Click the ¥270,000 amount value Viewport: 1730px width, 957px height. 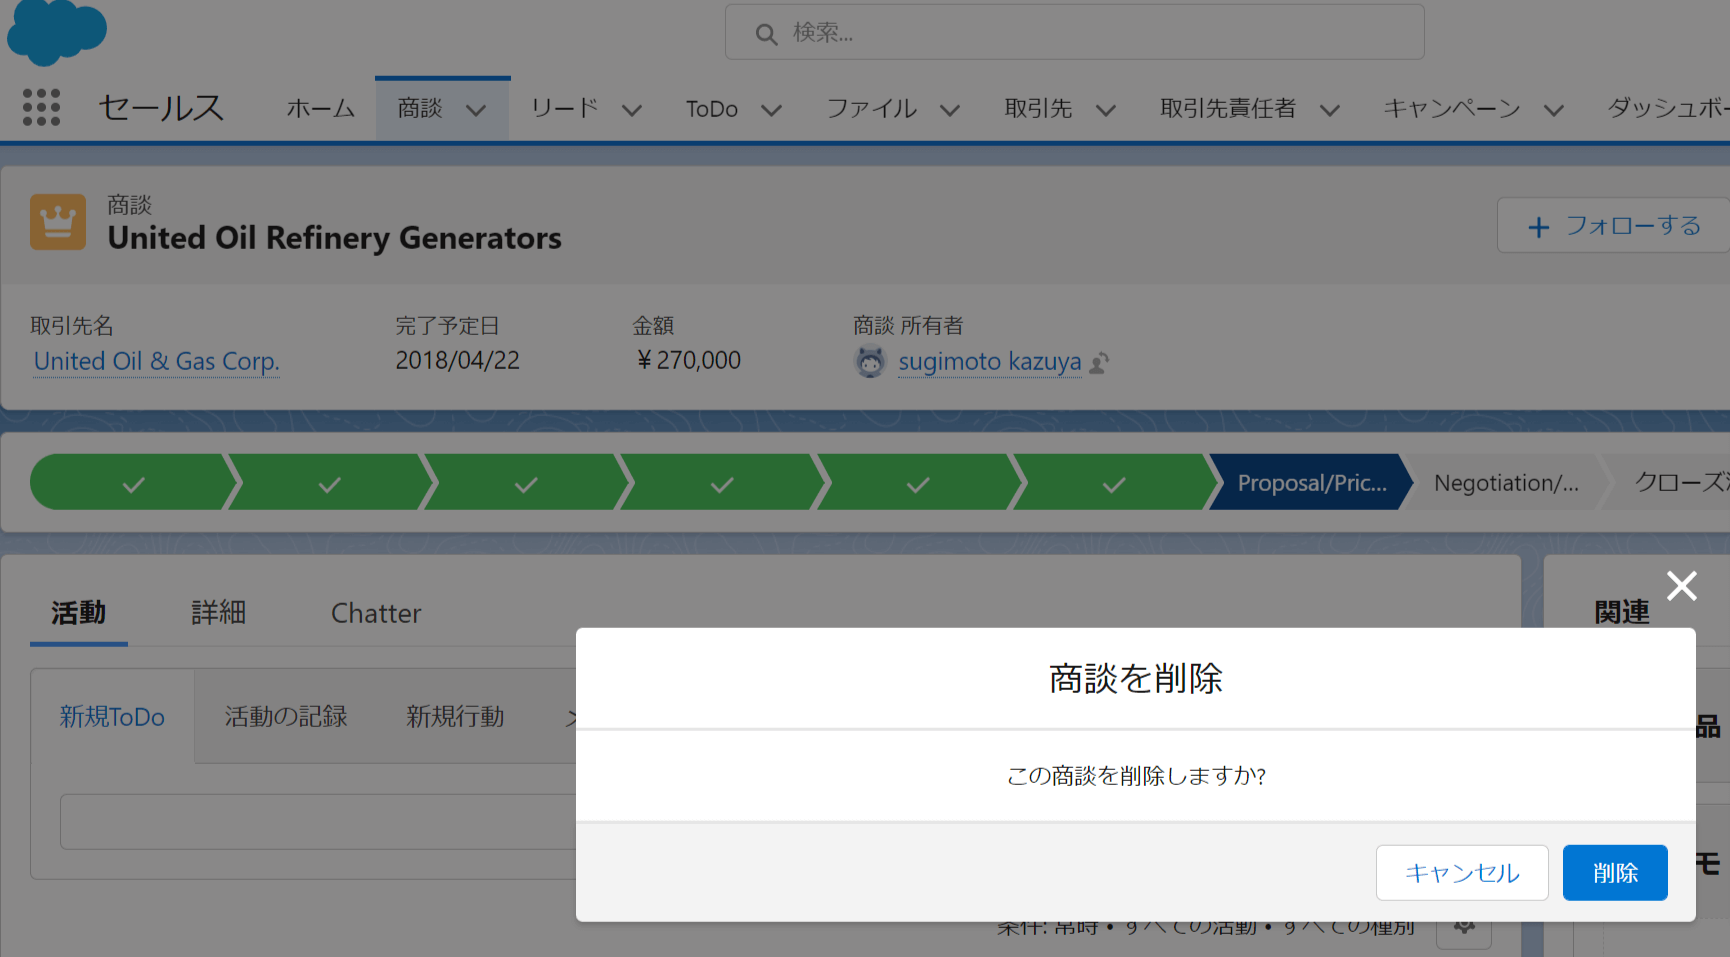click(689, 361)
